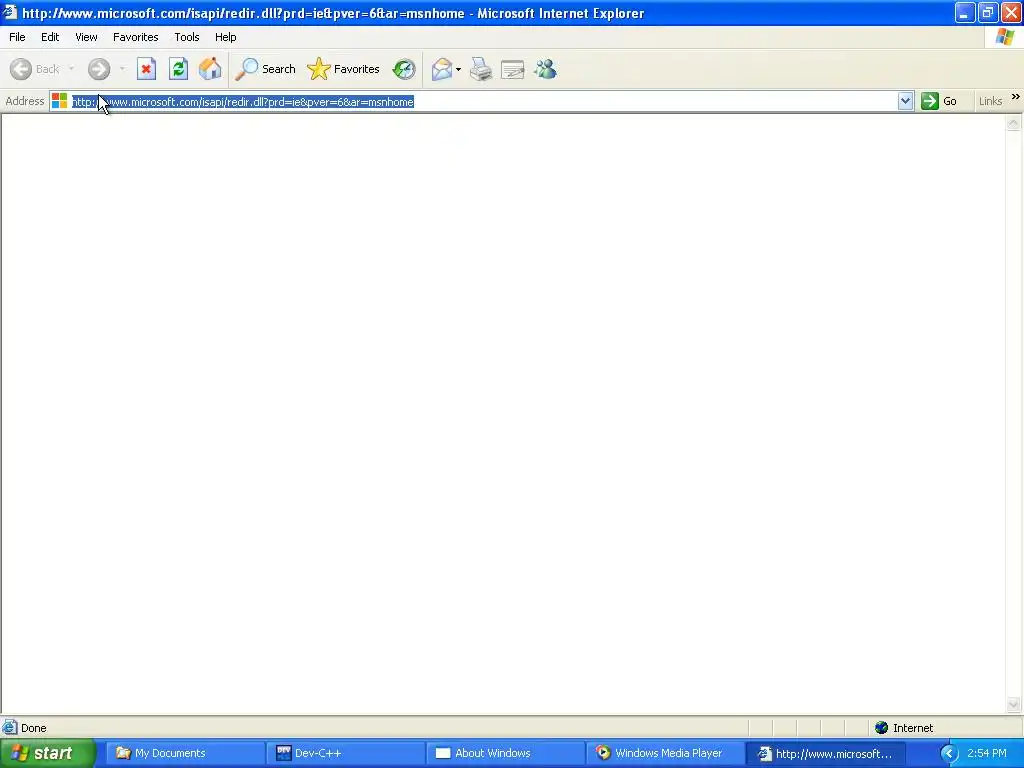1024x768 pixels.
Task: Click the Internet Explorer taskbar button
Action: pos(825,753)
